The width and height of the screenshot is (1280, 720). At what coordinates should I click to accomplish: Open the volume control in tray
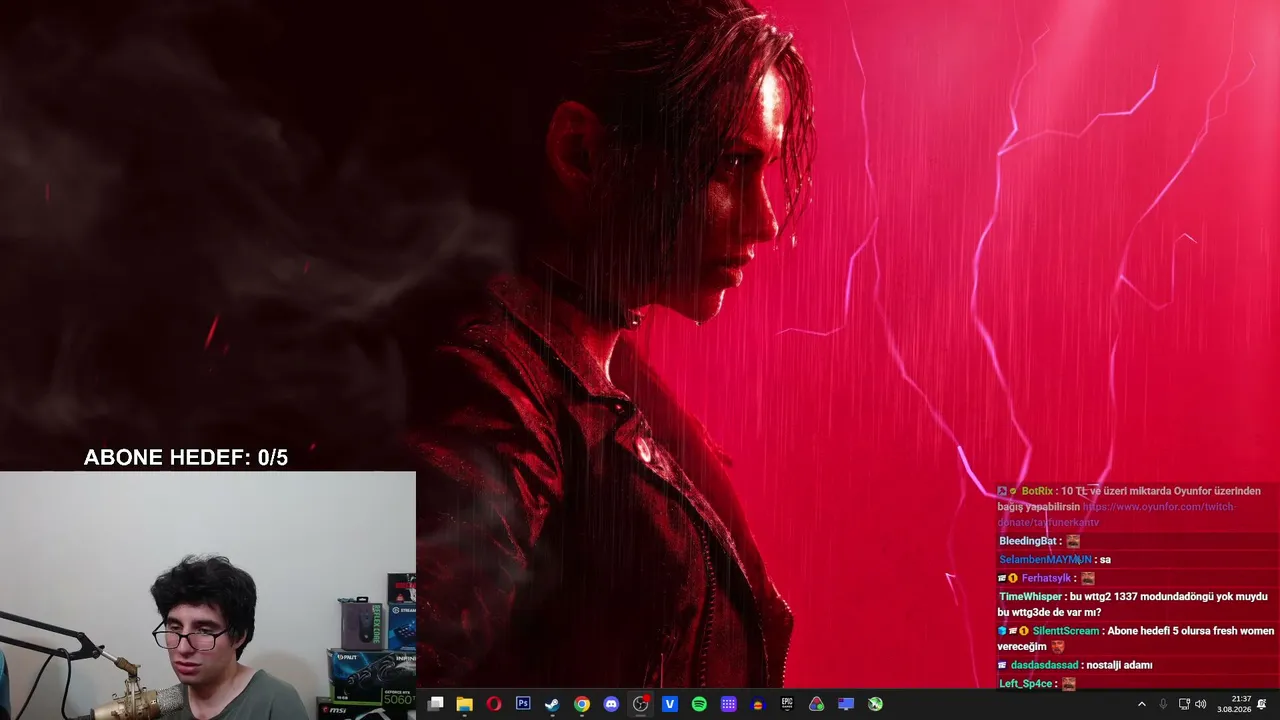coord(1201,704)
